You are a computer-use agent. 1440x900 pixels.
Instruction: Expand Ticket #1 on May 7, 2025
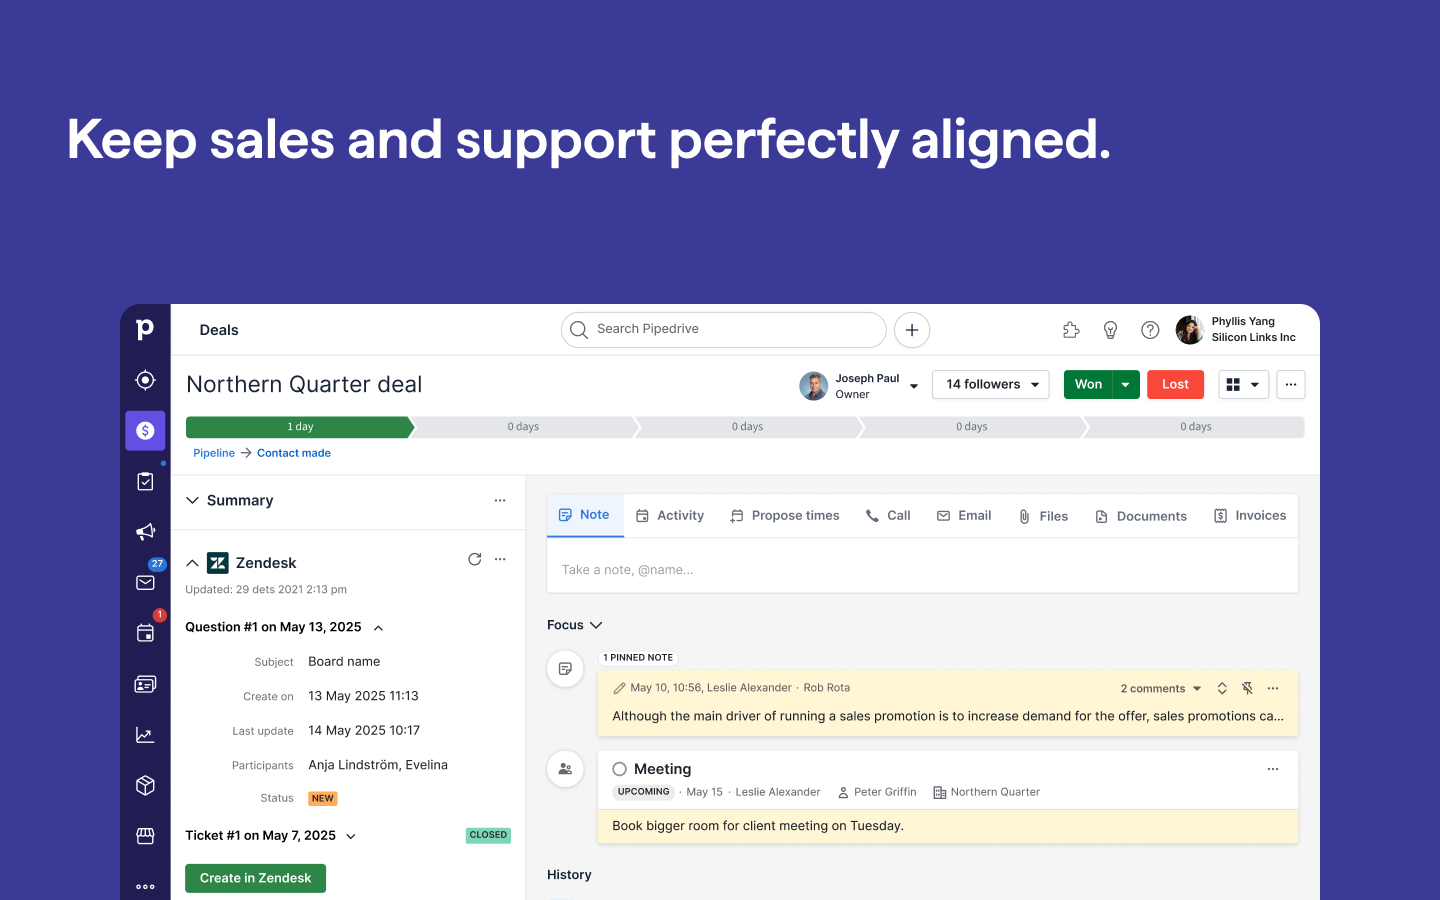point(351,836)
